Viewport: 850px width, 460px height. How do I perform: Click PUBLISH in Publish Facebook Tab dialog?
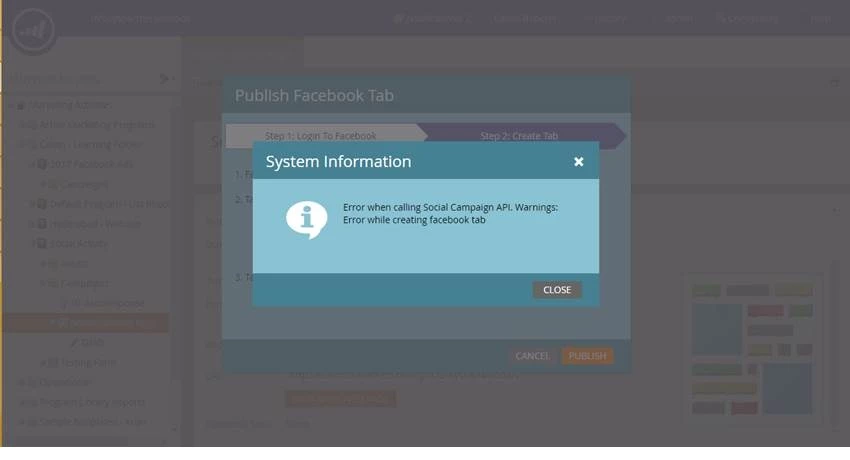tap(587, 356)
